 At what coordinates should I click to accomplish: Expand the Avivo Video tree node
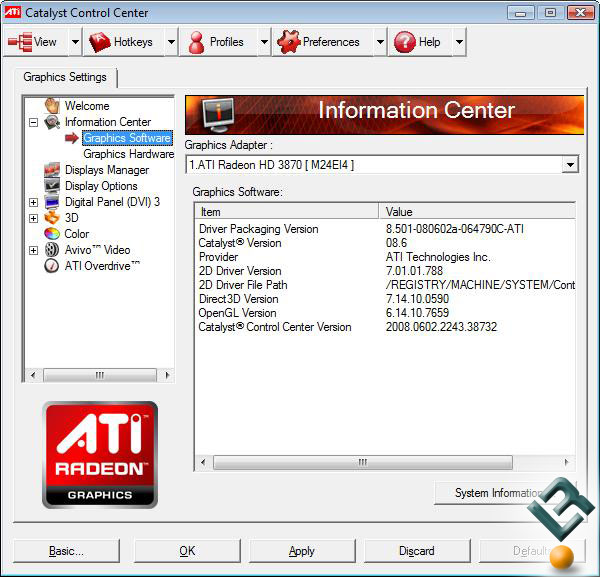pos(34,250)
